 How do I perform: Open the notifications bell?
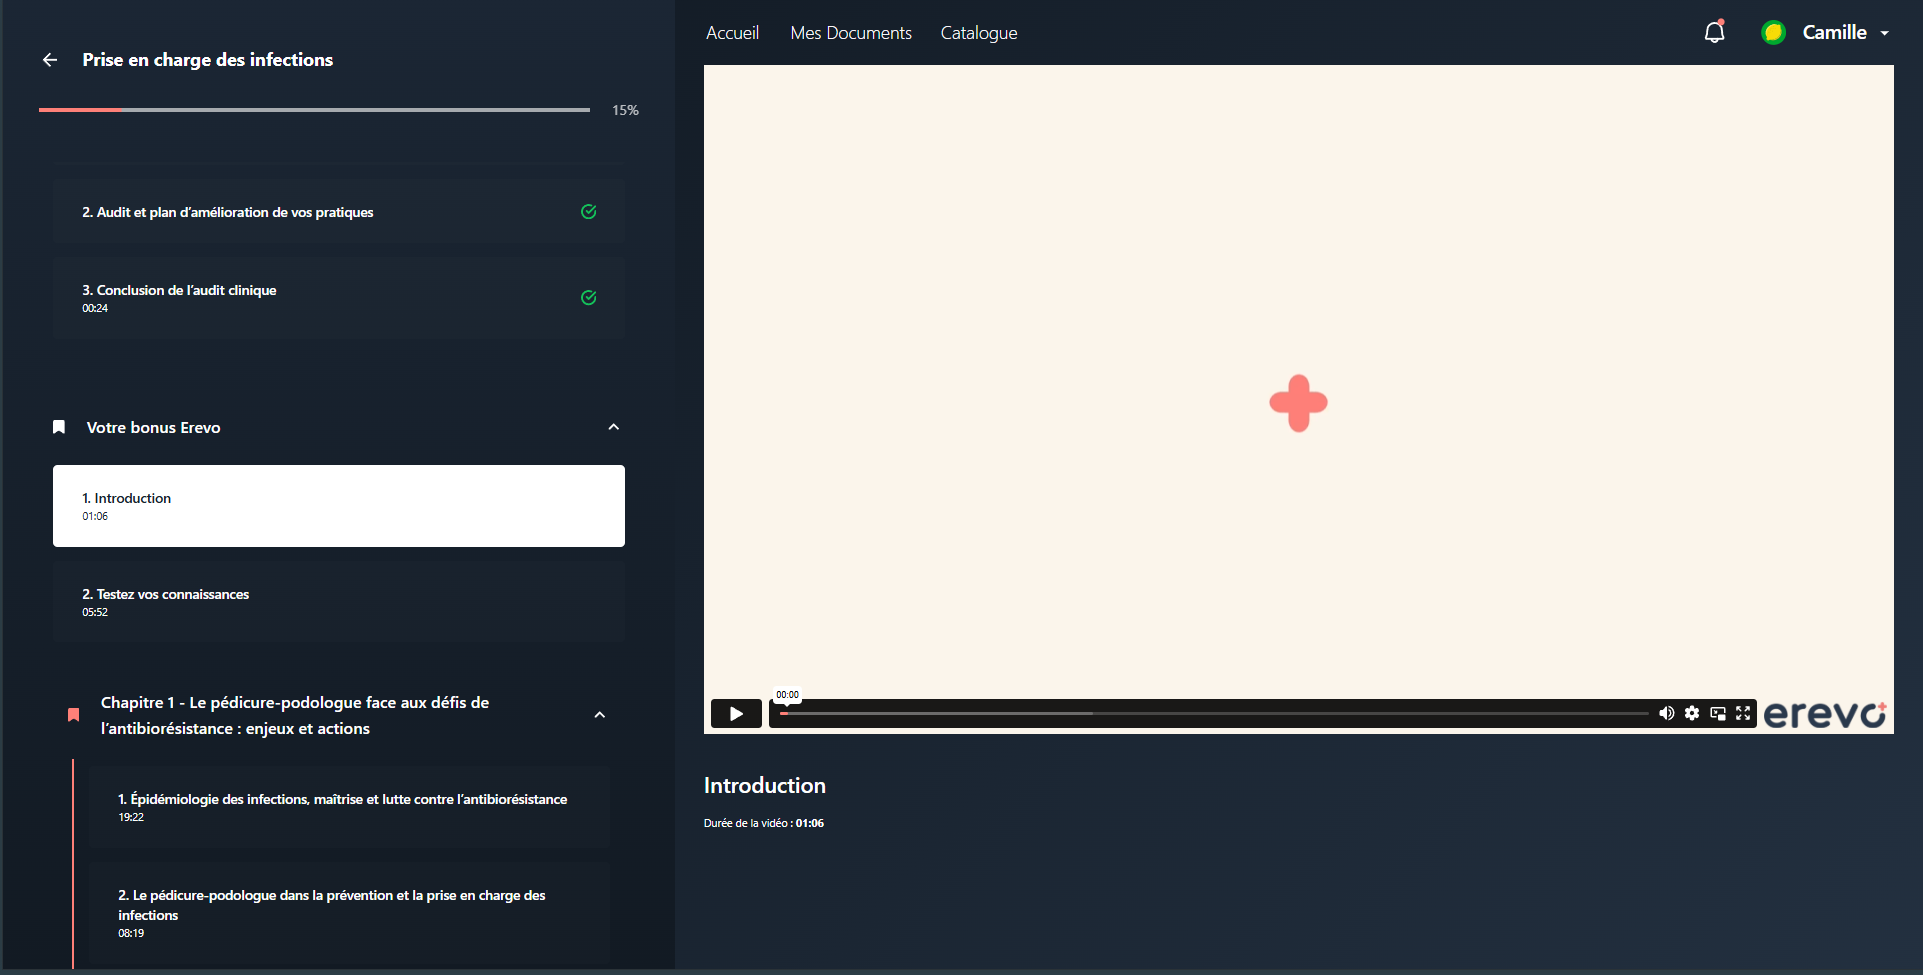click(x=1715, y=32)
